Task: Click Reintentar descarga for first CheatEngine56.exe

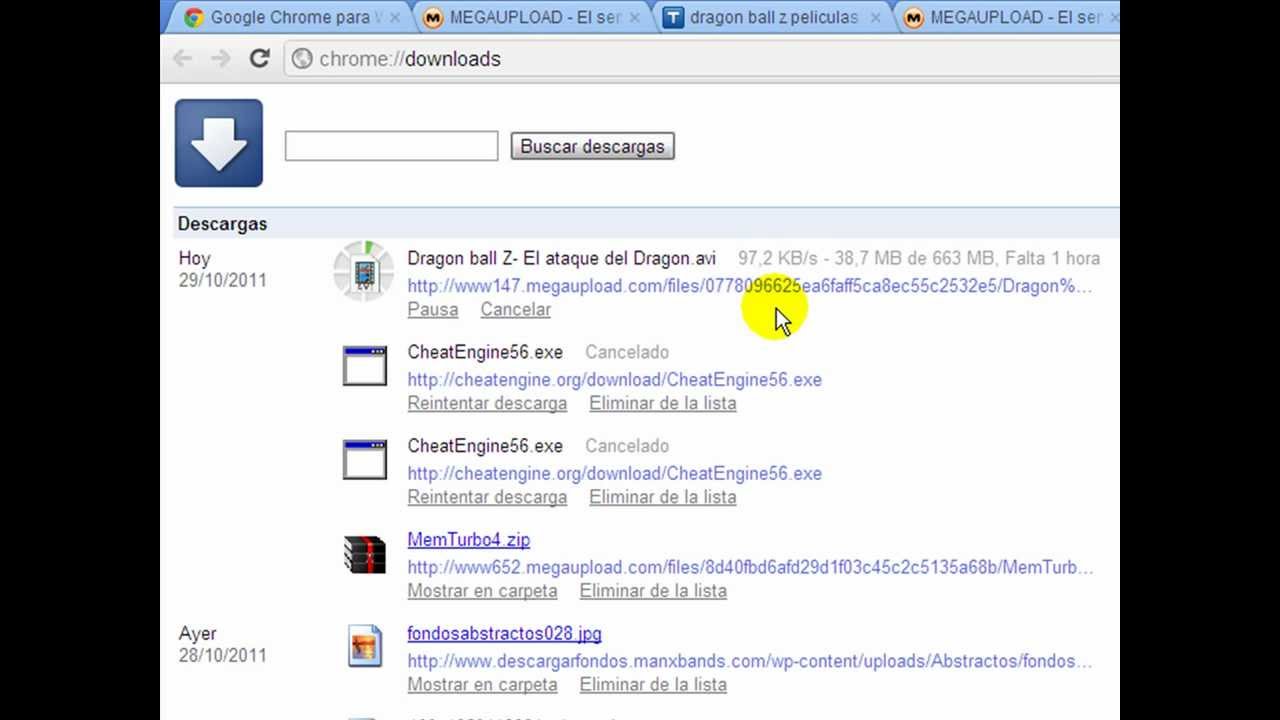Action: [x=487, y=404]
